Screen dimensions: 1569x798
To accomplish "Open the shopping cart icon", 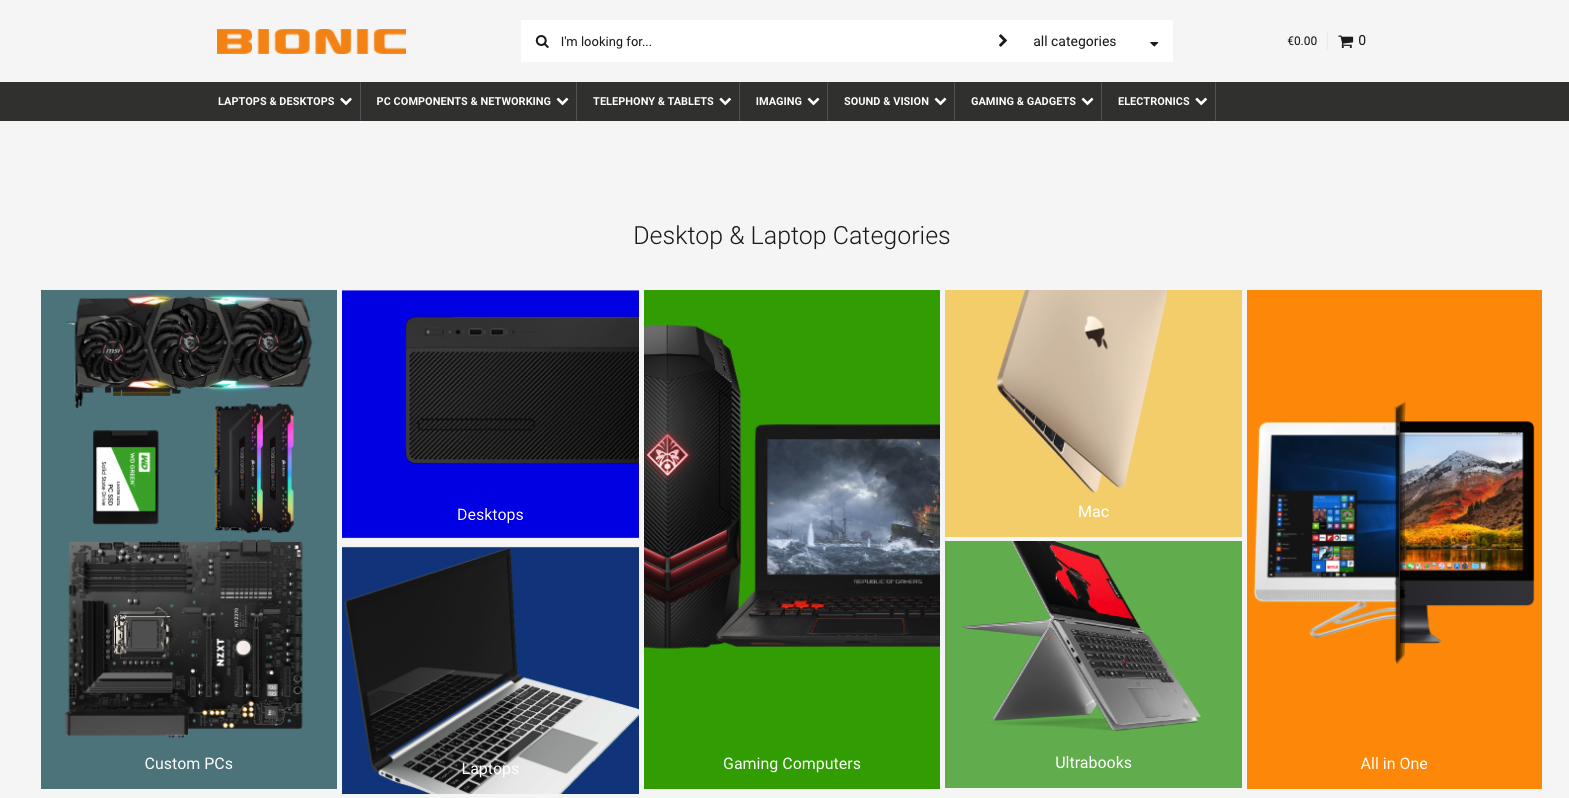I will pyautogui.click(x=1346, y=41).
